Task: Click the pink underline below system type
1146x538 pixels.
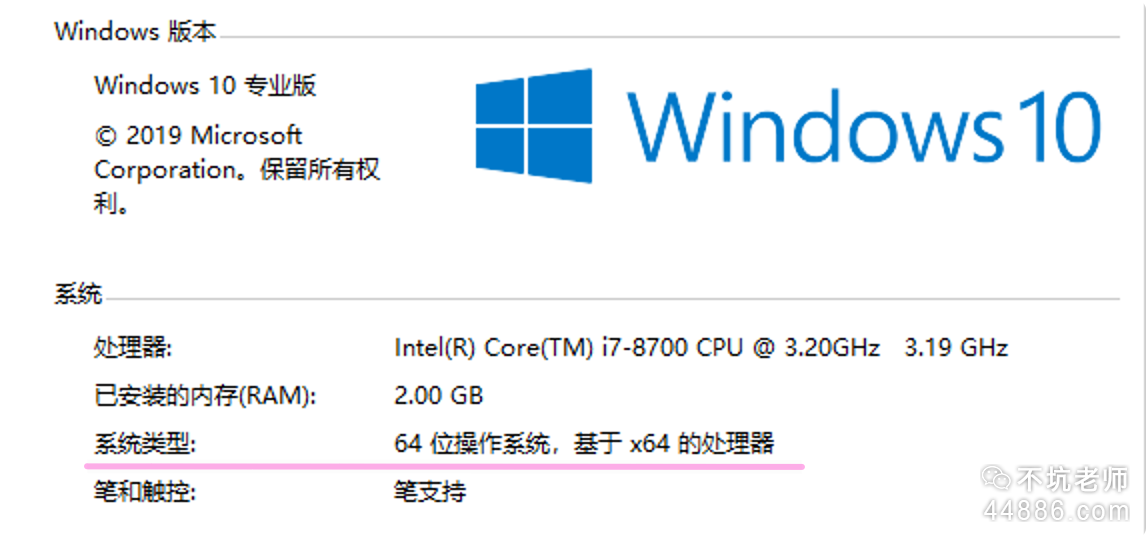Action: pos(445,465)
